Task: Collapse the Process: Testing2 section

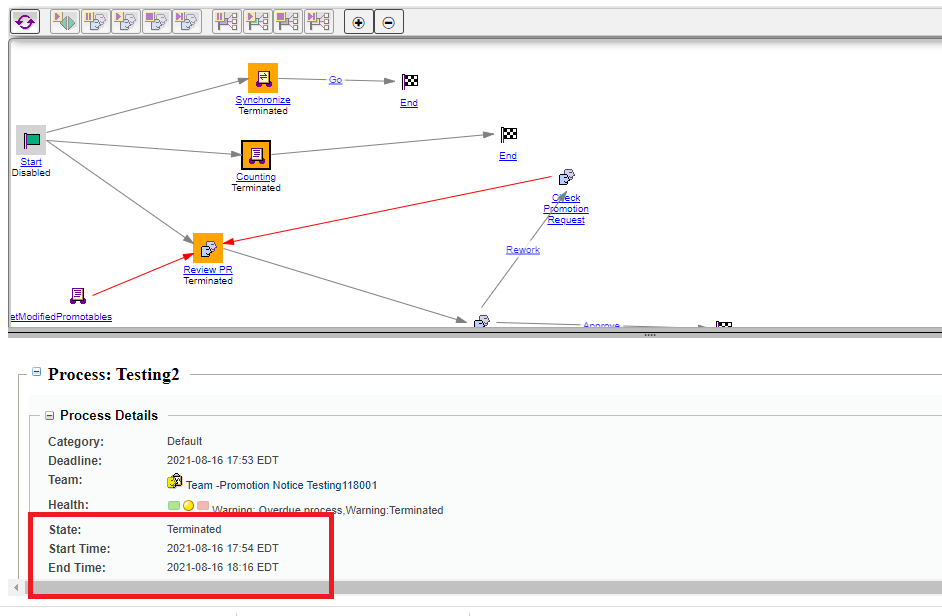Action: 35,372
